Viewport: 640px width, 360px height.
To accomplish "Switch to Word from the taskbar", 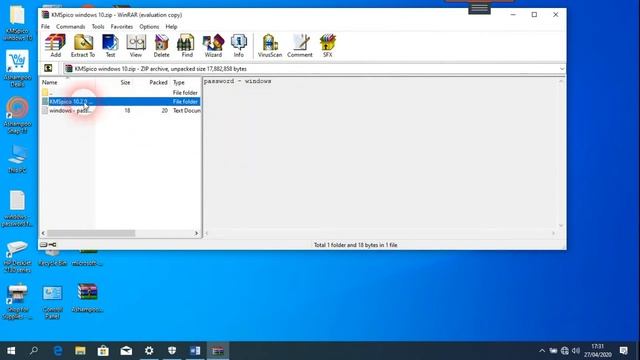I will [x=195, y=351].
